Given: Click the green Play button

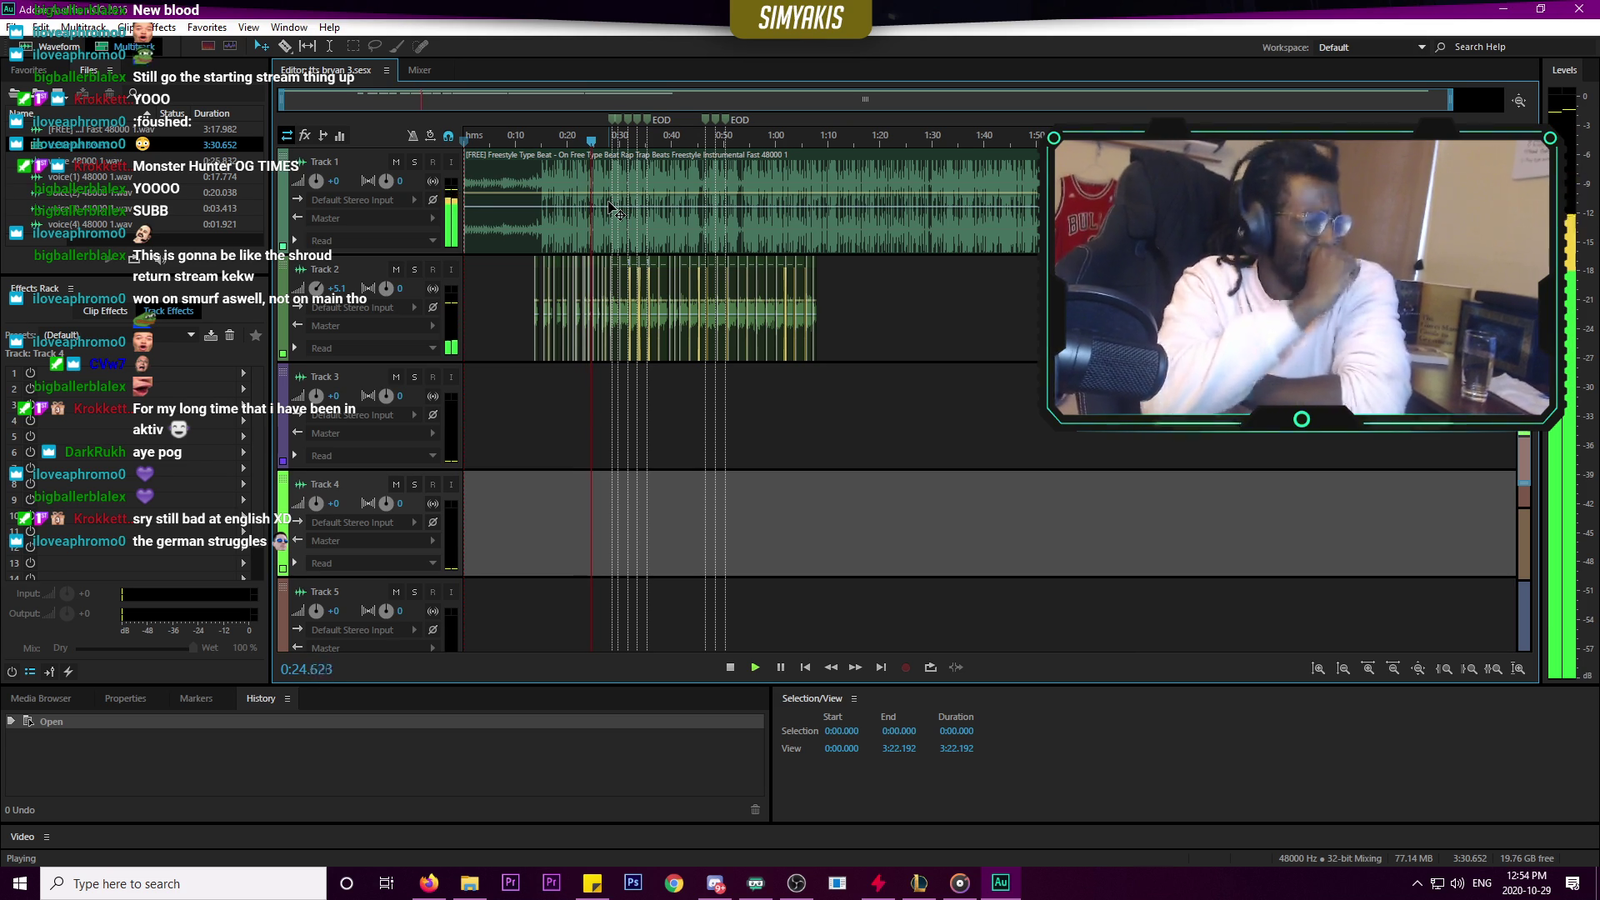Looking at the screenshot, I should tap(755, 667).
